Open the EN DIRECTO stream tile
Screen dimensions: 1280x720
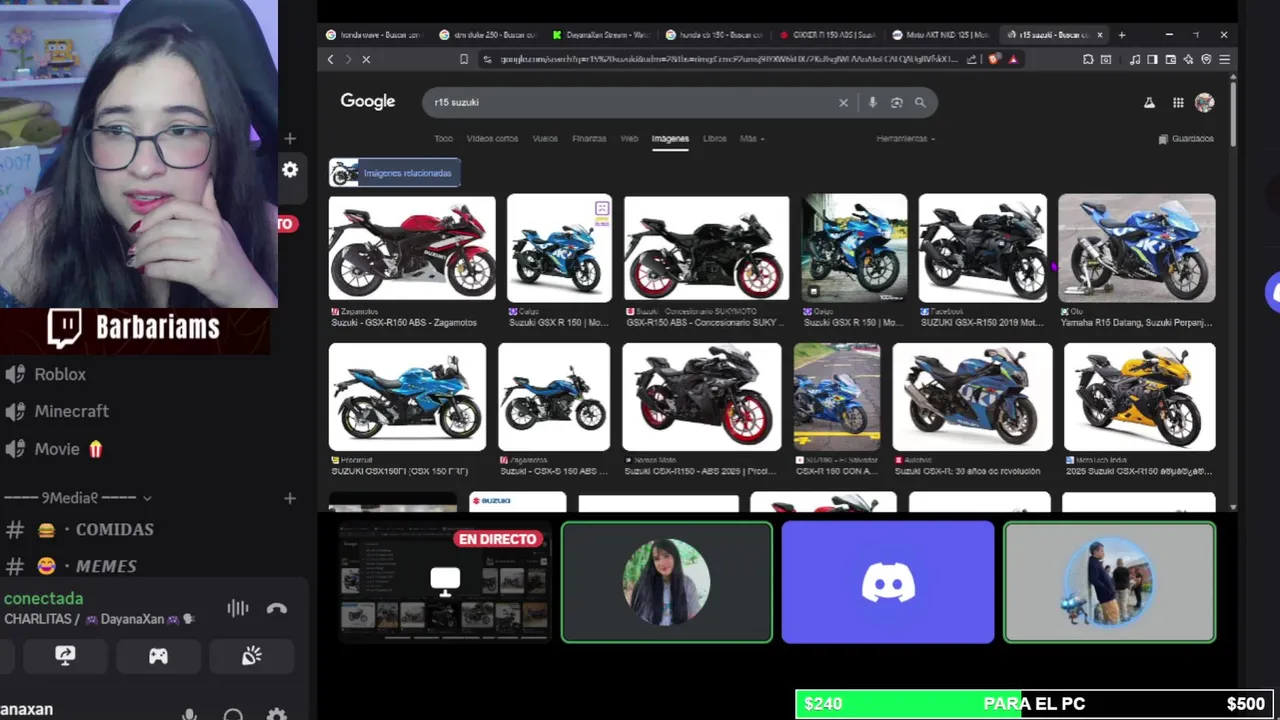click(445, 582)
